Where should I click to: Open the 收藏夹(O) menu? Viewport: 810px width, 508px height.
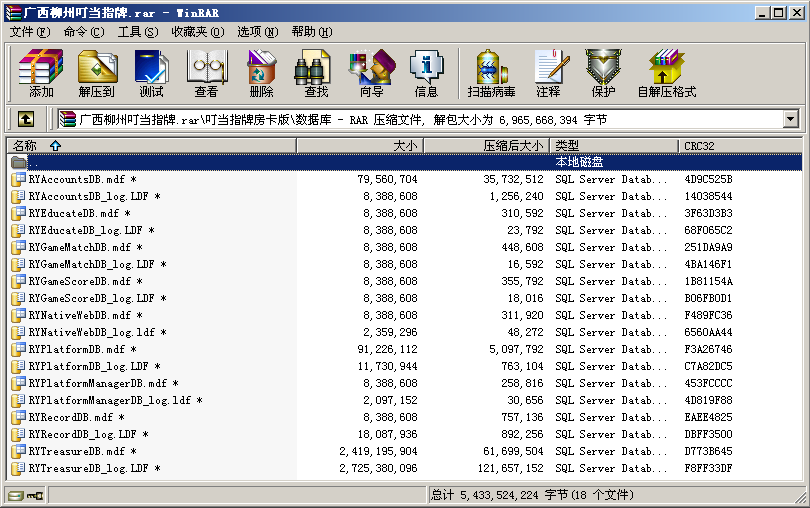coord(195,32)
